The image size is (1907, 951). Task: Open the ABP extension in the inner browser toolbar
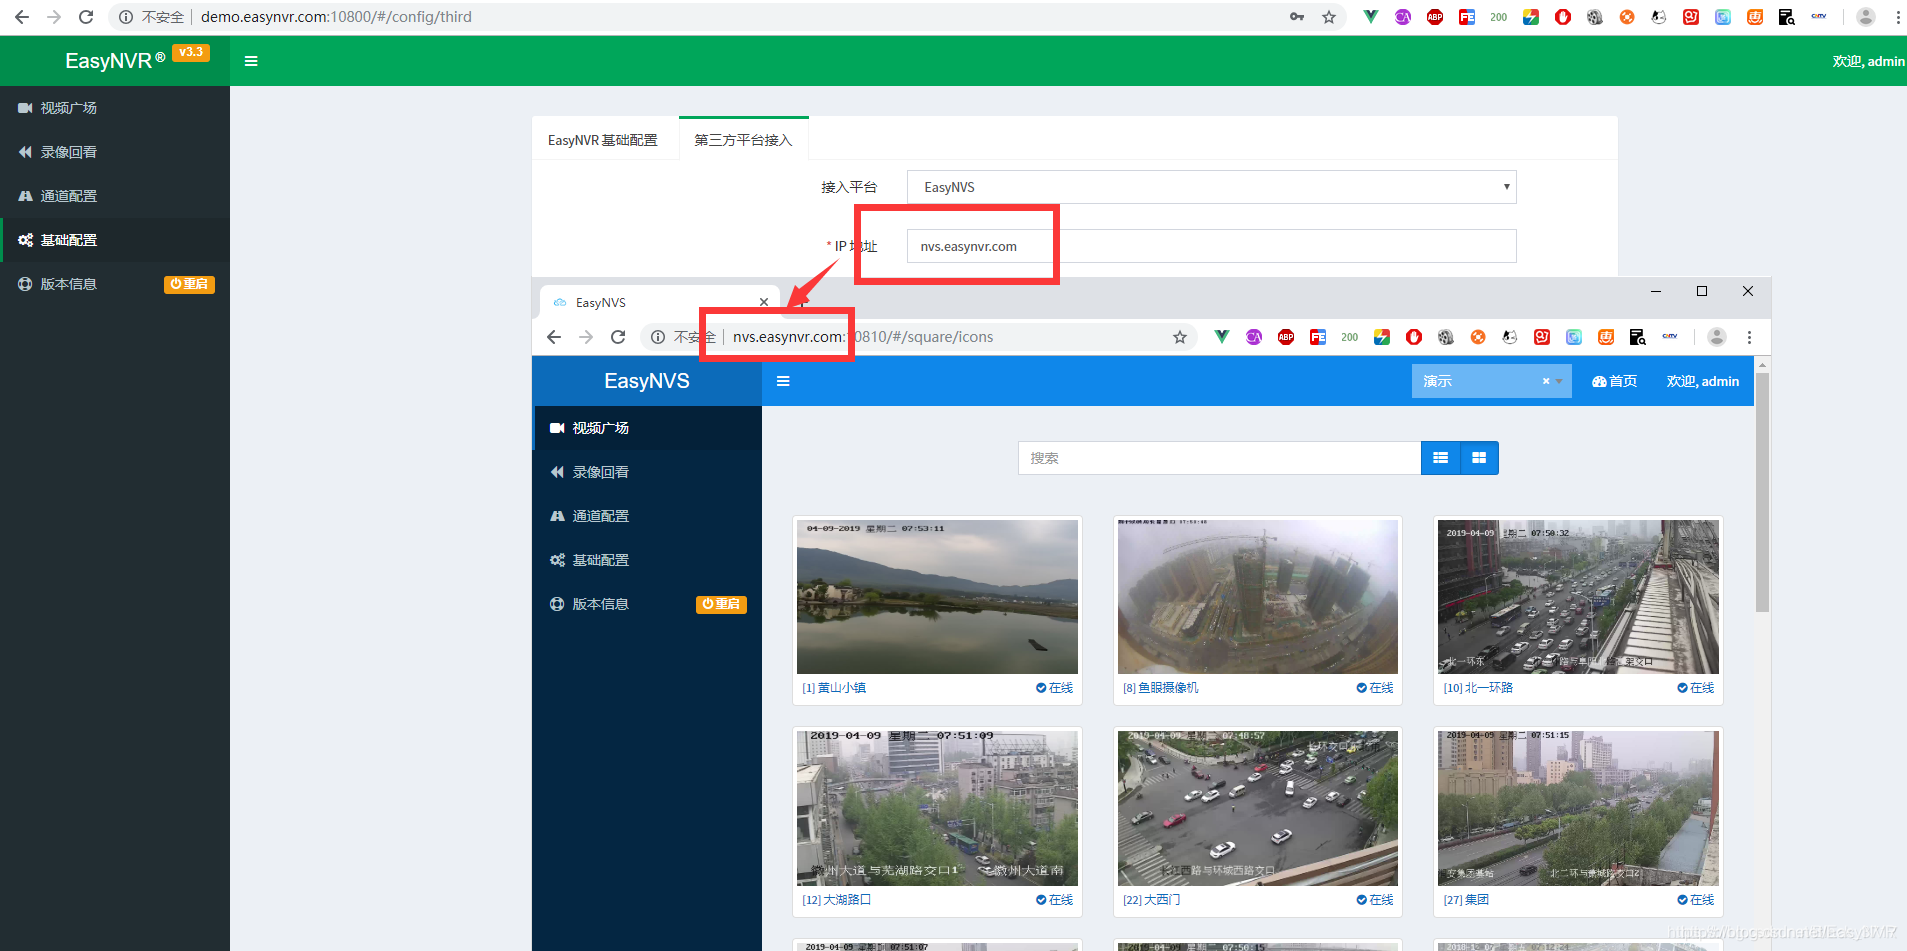click(1286, 337)
